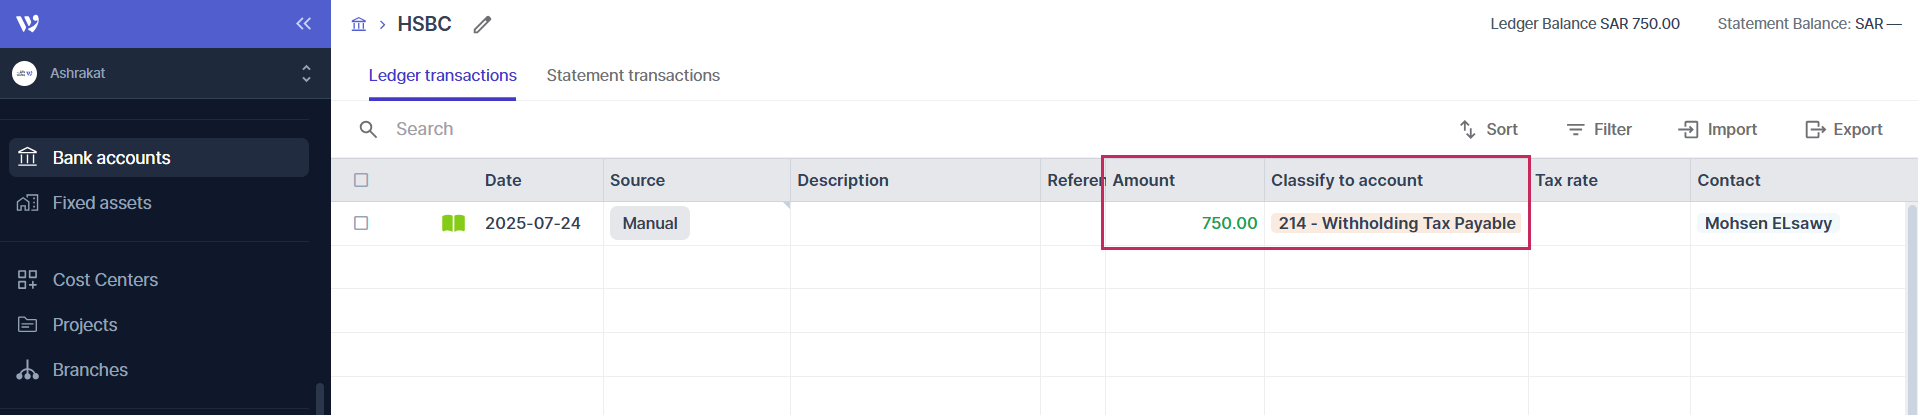Click the Import button
This screenshot has width=1918, height=415.
click(1717, 129)
